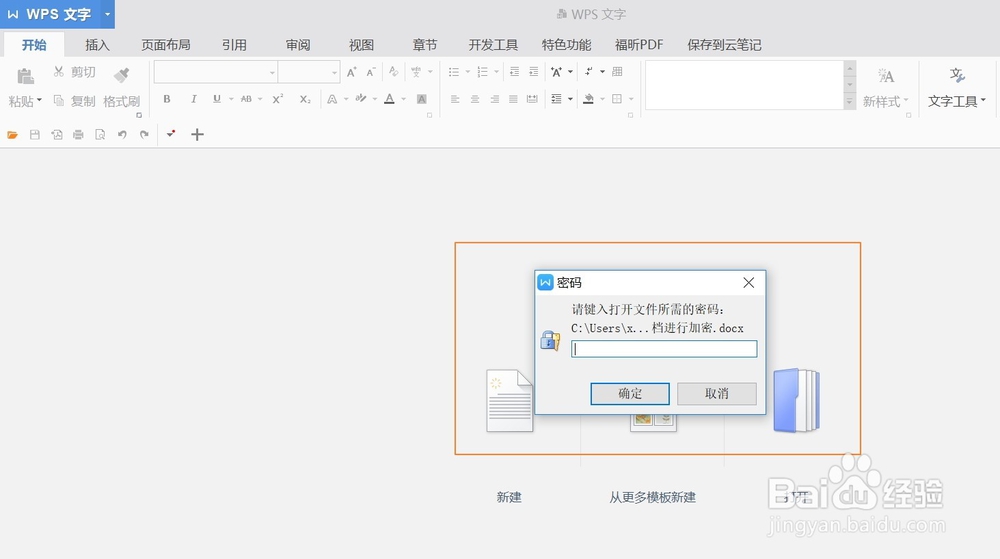Switch to 页面布局 tab
Image resolution: width=1000 pixels, height=559 pixels.
point(166,45)
